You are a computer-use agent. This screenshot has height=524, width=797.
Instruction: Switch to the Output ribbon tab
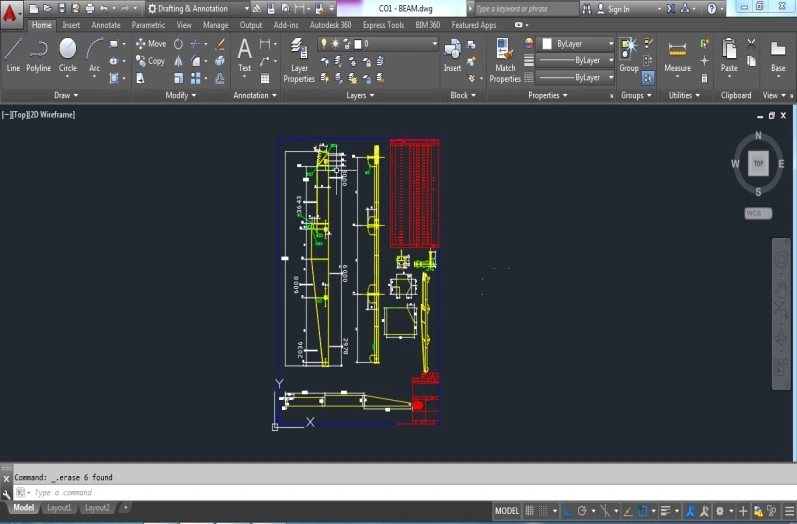click(x=251, y=25)
